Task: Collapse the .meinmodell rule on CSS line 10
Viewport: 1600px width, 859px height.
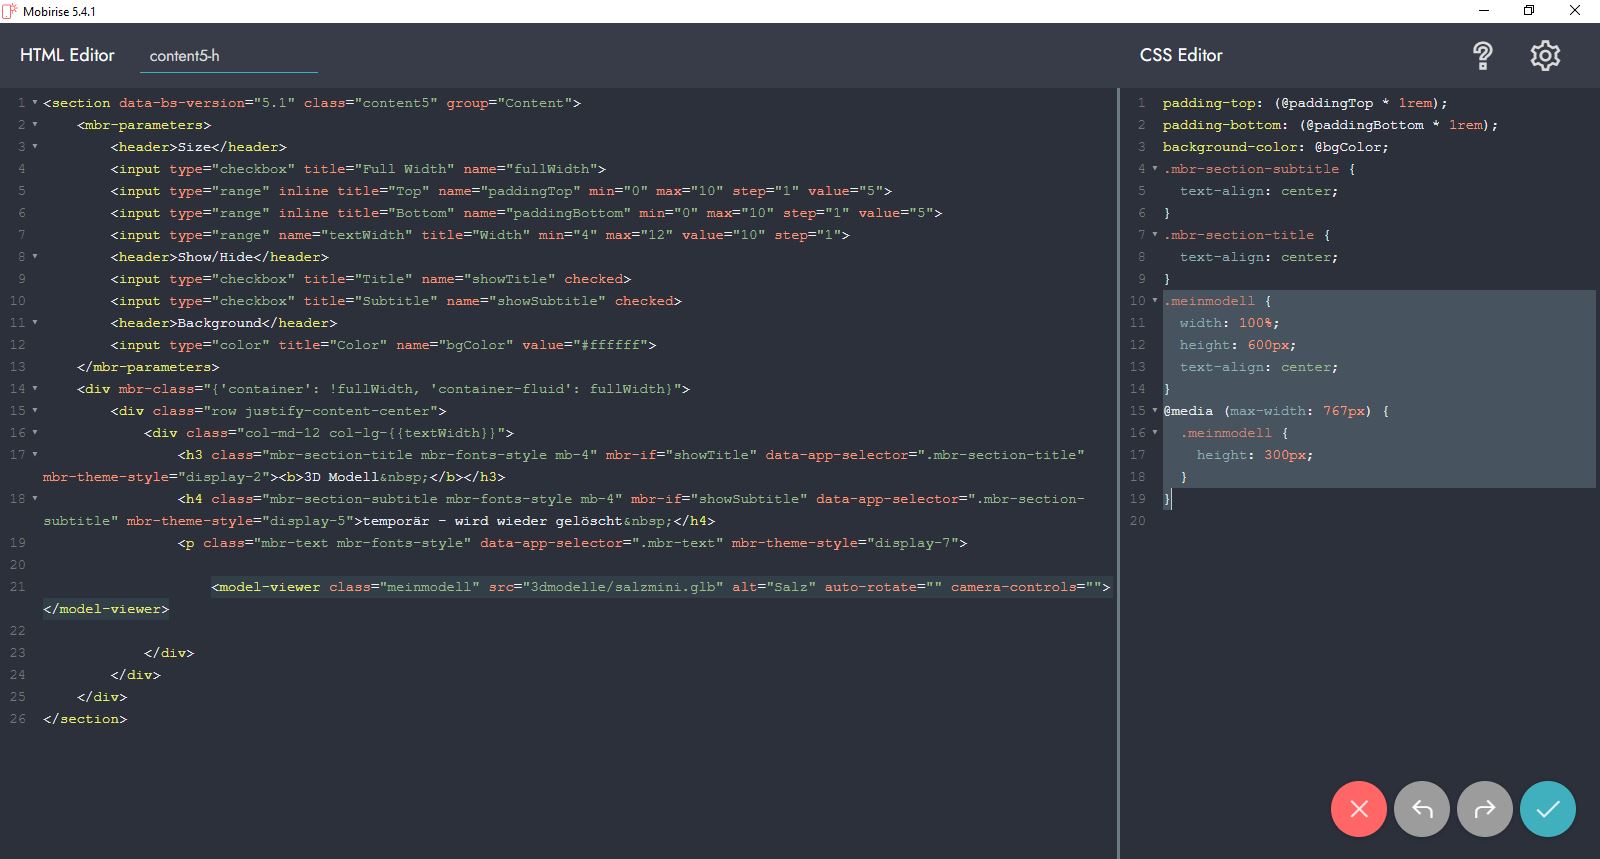Action: [x=1155, y=301]
